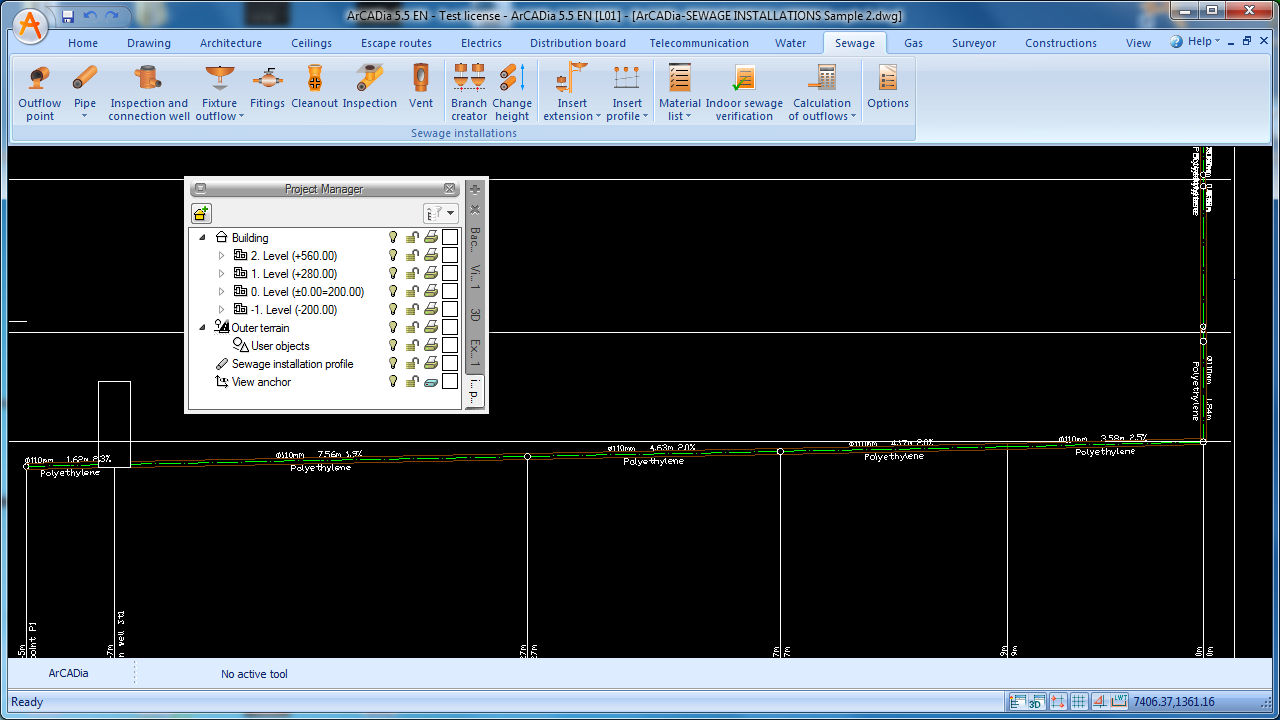Toggle visibility lightbulb for Building
1280x720 pixels.
(393, 238)
